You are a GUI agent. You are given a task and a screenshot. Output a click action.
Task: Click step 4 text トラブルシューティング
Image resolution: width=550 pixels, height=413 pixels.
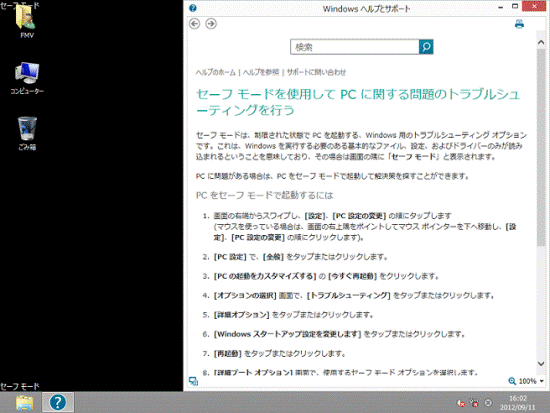click(348, 295)
